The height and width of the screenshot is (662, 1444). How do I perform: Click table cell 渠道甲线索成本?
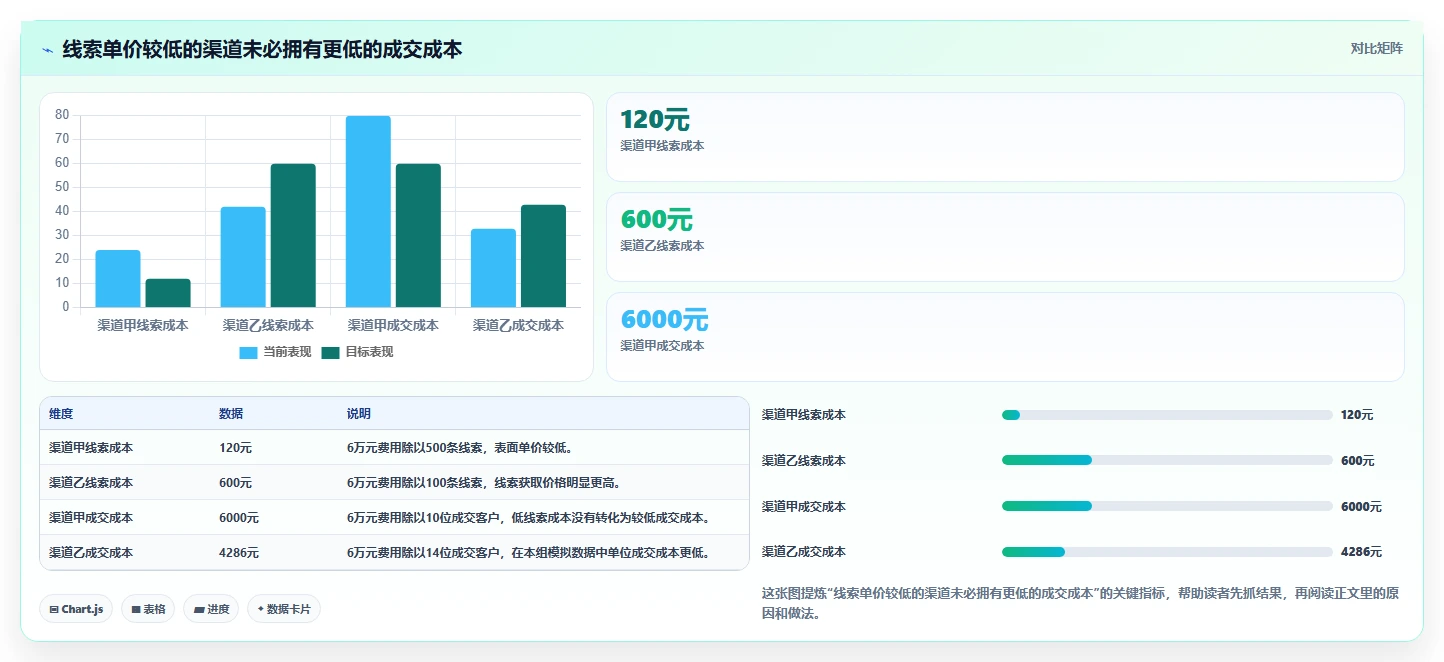coord(91,448)
